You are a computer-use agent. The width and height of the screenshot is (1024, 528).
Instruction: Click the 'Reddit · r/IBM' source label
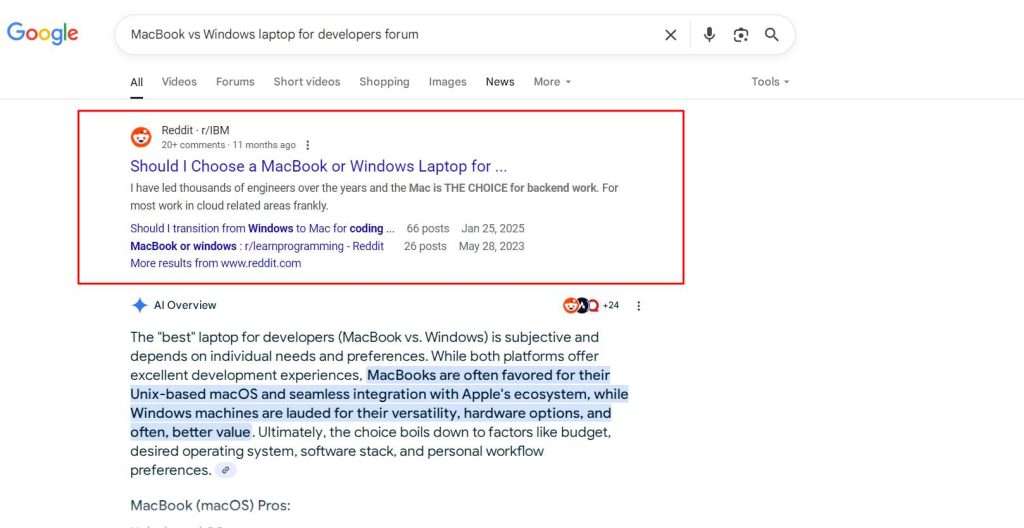click(x=195, y=130)
